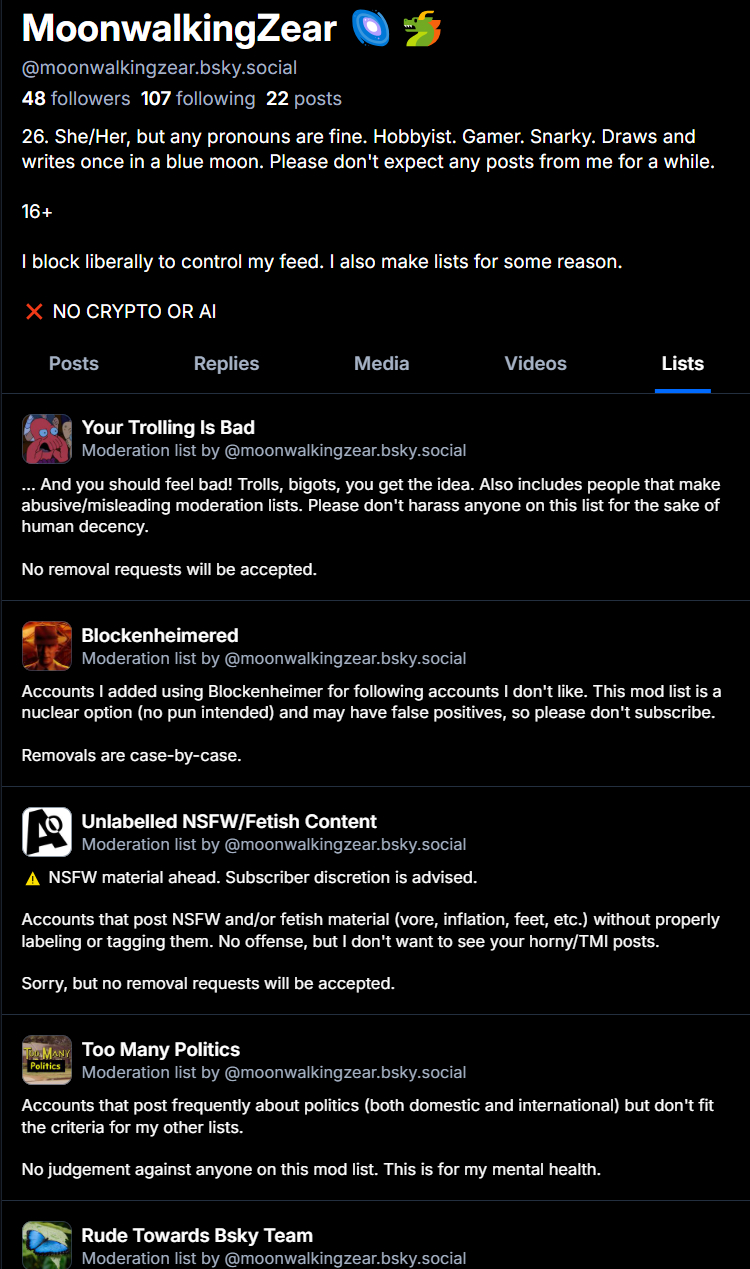Switch to the Posts tab
This screenshot has height=1269, width=750.
[x=74, y=364]
